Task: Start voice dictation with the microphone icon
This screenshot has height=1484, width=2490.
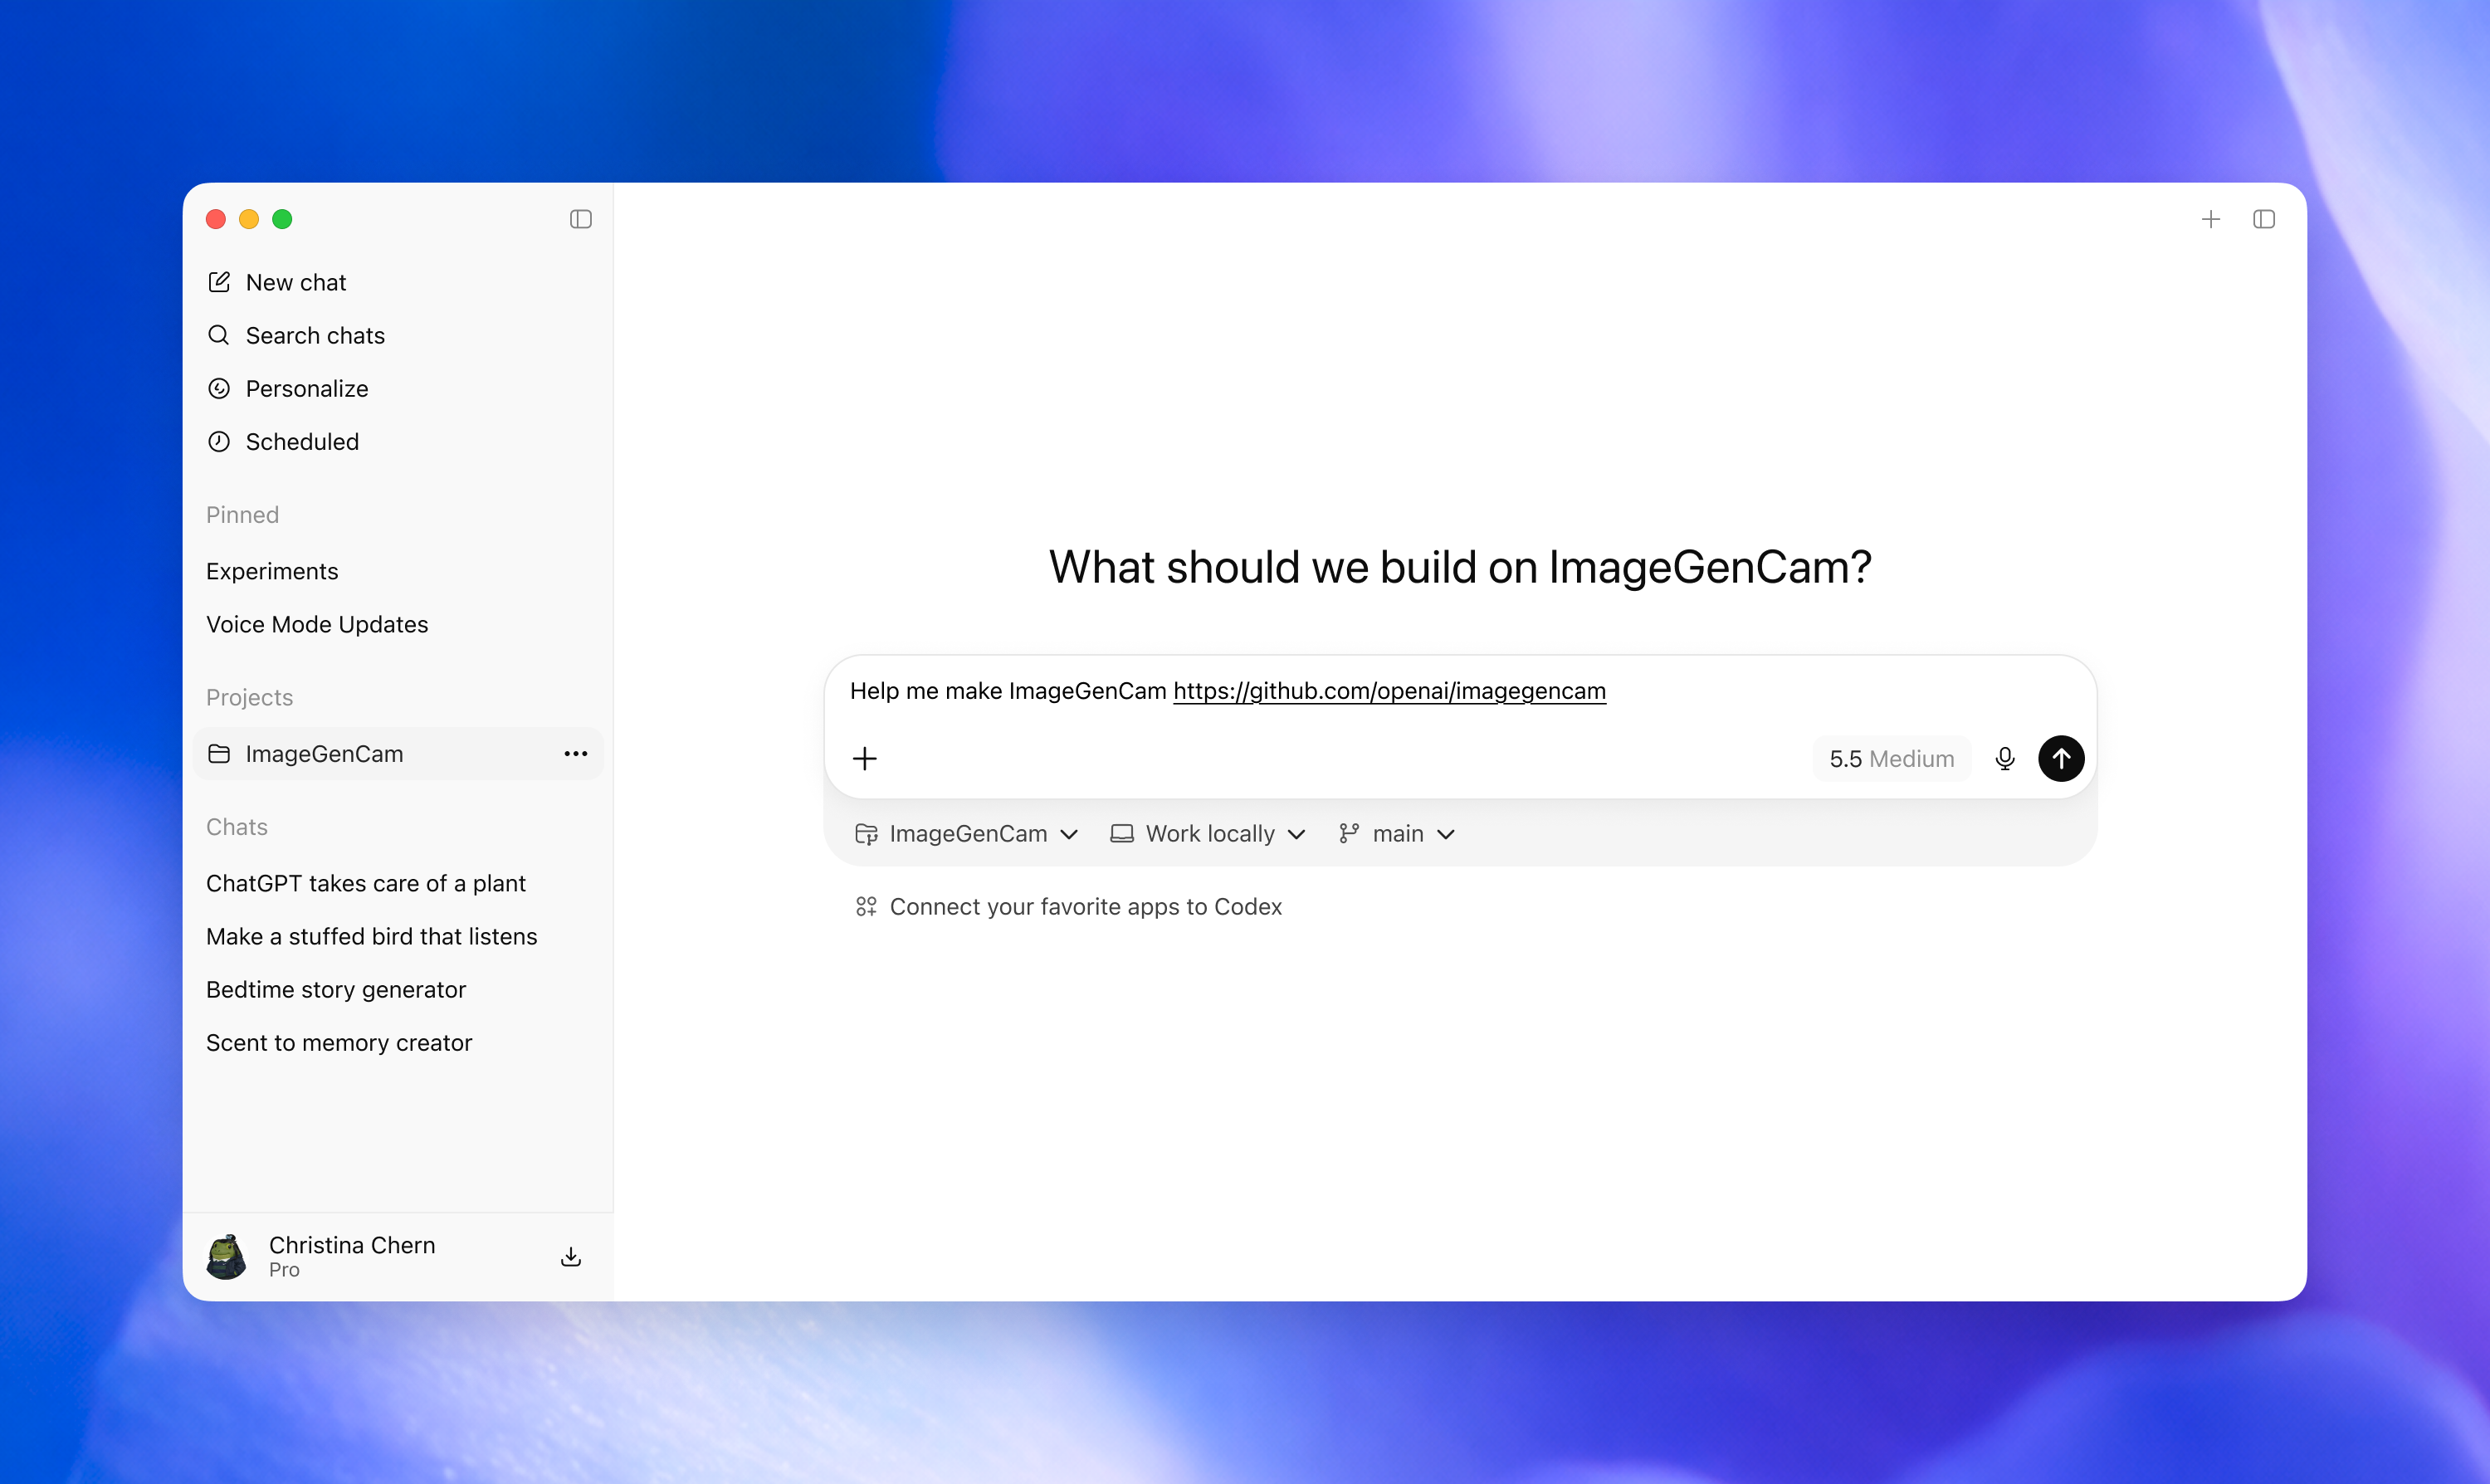Action: tap(2005, 758)
